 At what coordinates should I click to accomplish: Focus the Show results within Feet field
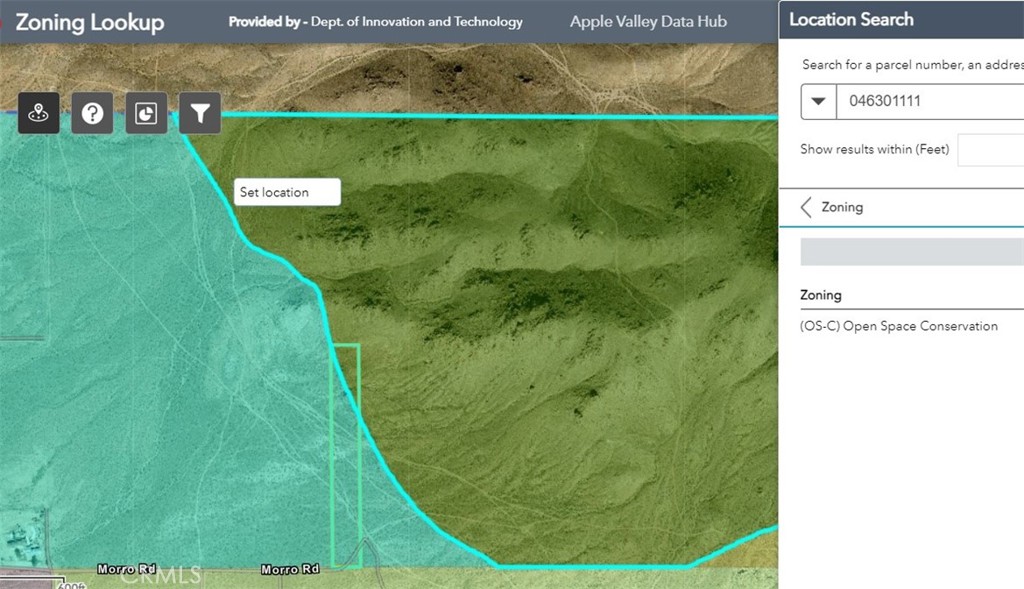click(991, 150)
